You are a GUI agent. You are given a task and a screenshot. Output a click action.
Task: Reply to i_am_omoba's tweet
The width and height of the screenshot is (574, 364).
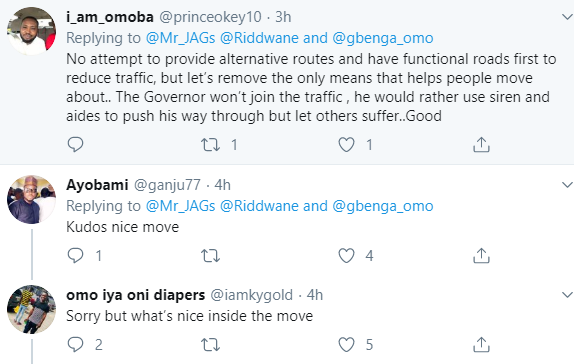pyautogui.click(x=75, y=144)
